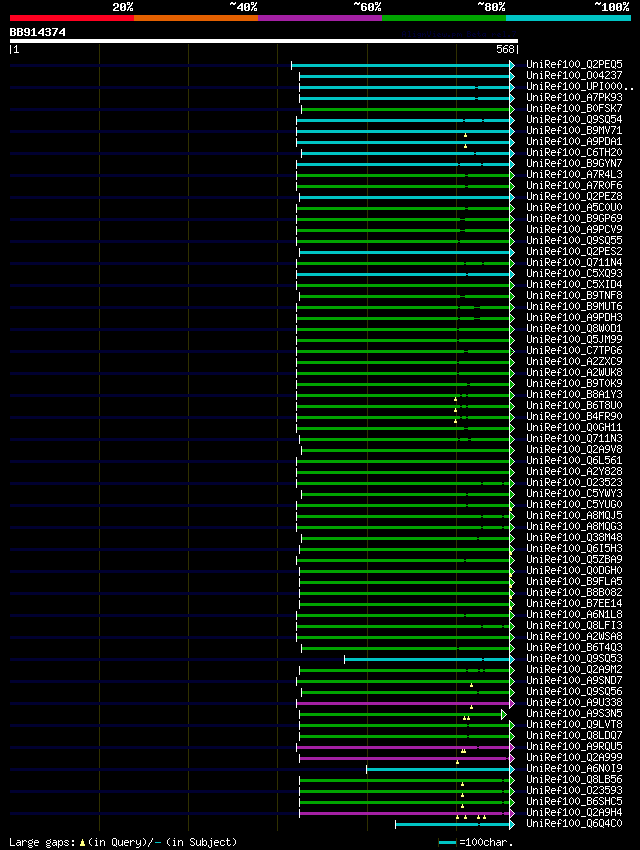Select UniRef100_B9GYN7 hit name

(x=574, y=163)
